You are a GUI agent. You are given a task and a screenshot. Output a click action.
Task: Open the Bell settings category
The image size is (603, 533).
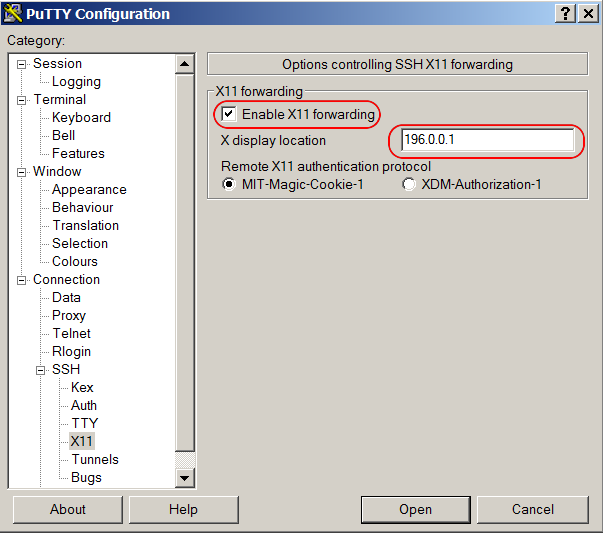tap(63, 135)
